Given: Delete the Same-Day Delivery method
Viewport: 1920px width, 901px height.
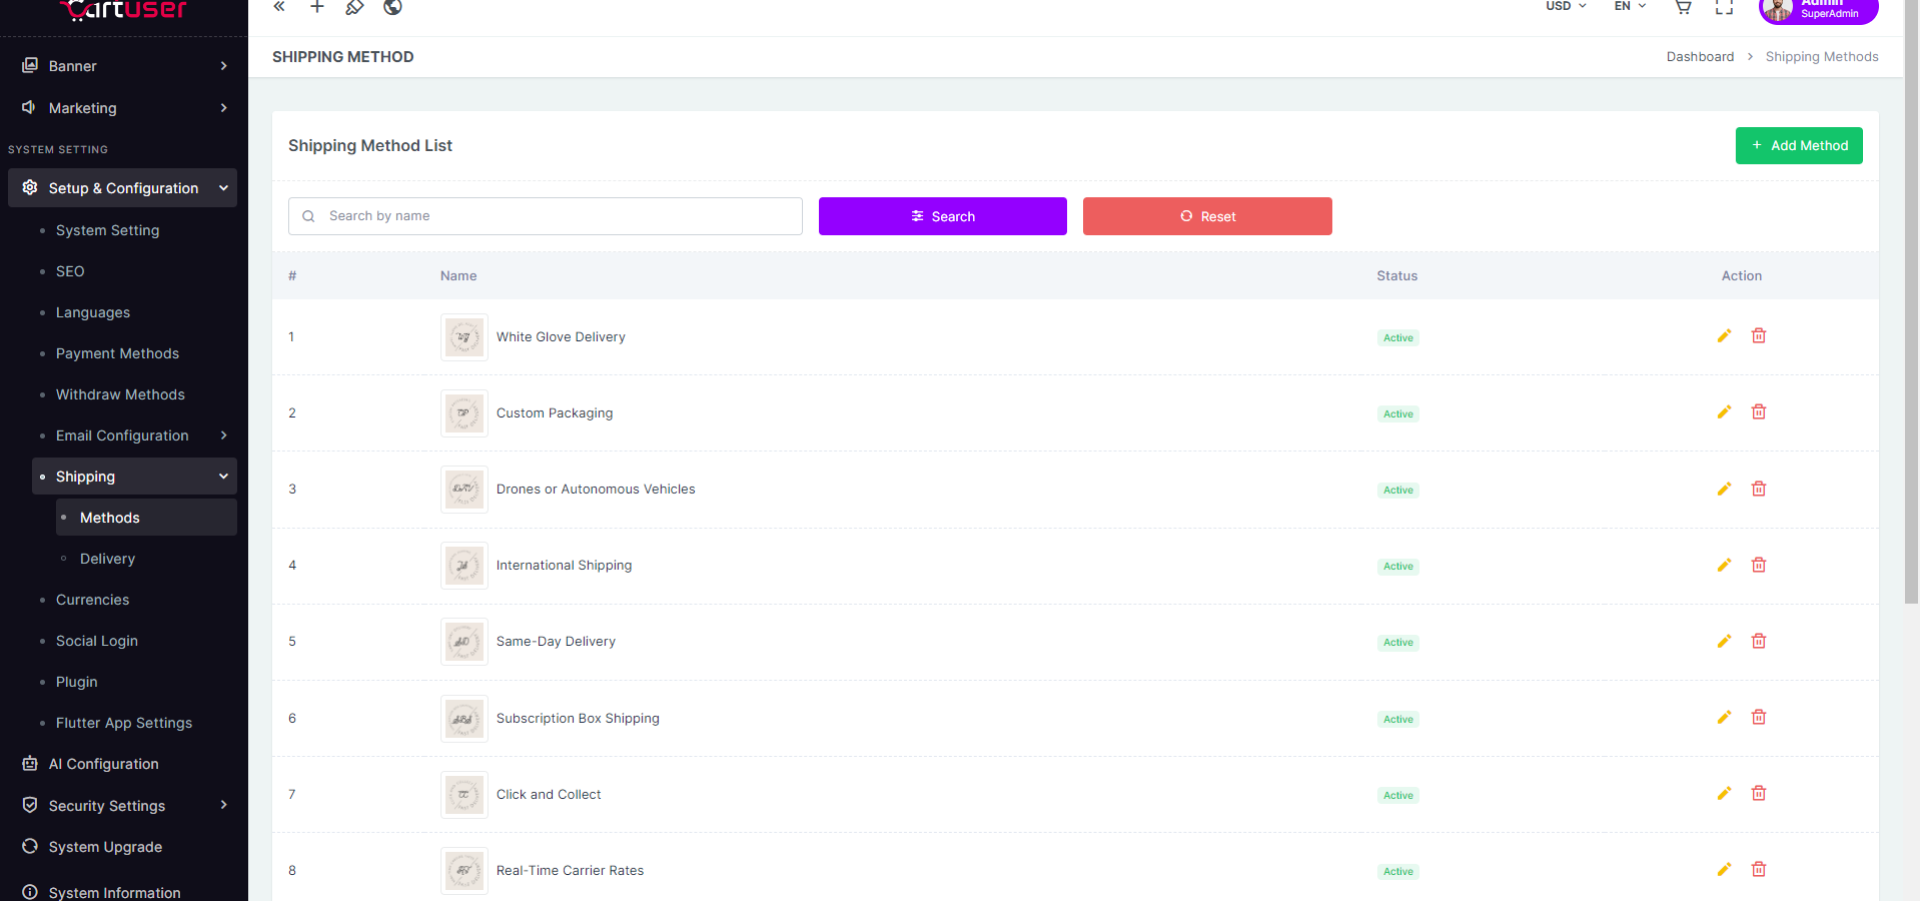Looking at the screenshot, I should pos(1758,641).
